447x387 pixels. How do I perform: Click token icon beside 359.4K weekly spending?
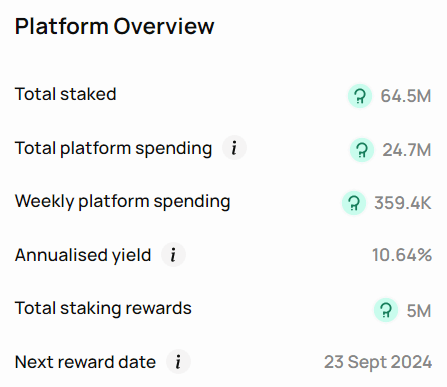354,203
